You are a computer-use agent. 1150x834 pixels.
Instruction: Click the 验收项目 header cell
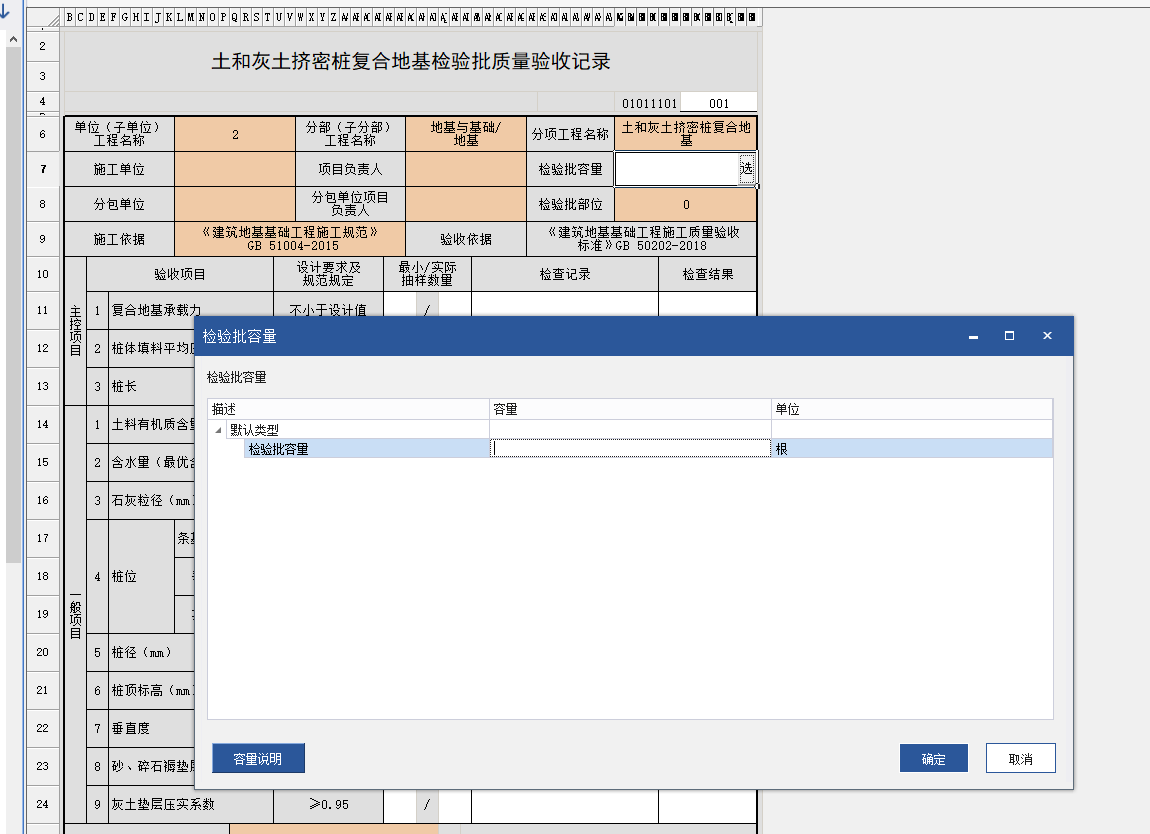point(180,274)
